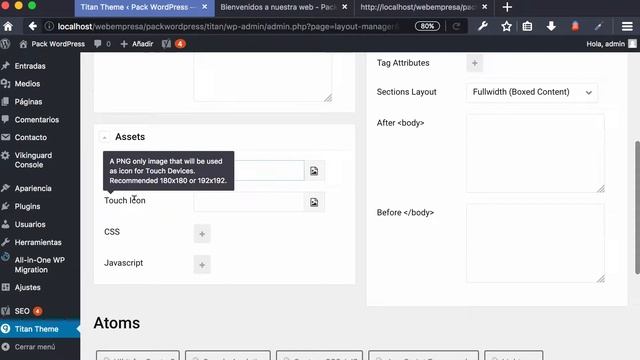Click the site info icon in address bar
The image size is (640, 360).
tap(49, 27)
